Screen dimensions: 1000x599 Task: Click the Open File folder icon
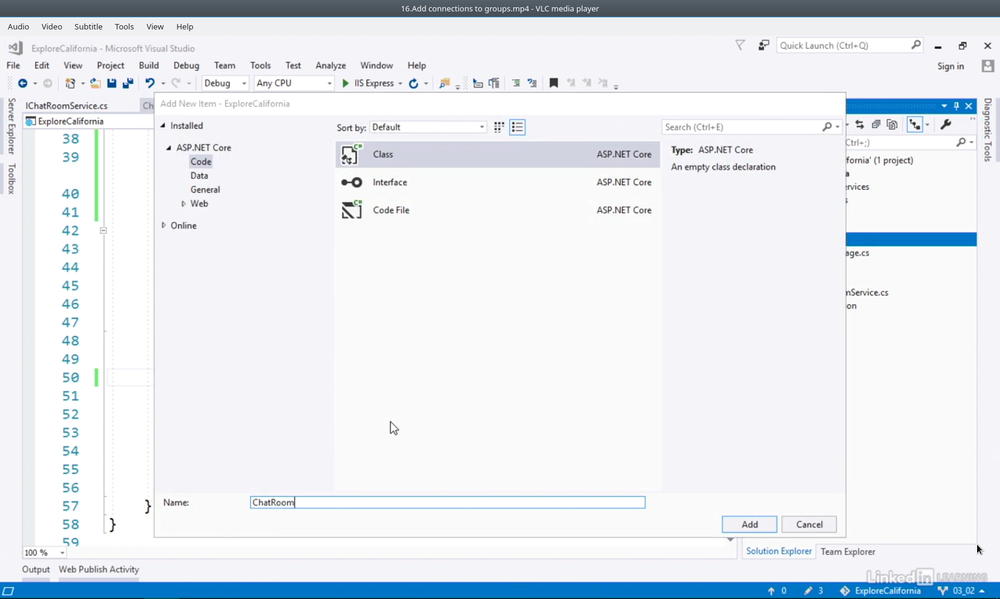[x=95, y=83]
